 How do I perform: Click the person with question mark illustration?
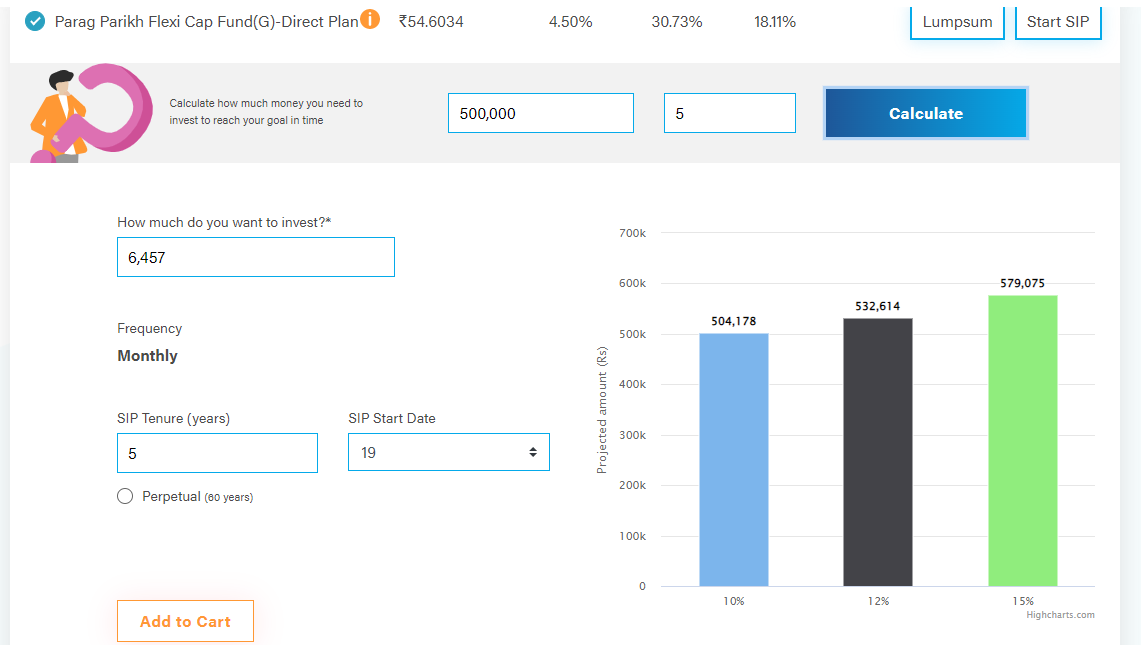point(91,113)
